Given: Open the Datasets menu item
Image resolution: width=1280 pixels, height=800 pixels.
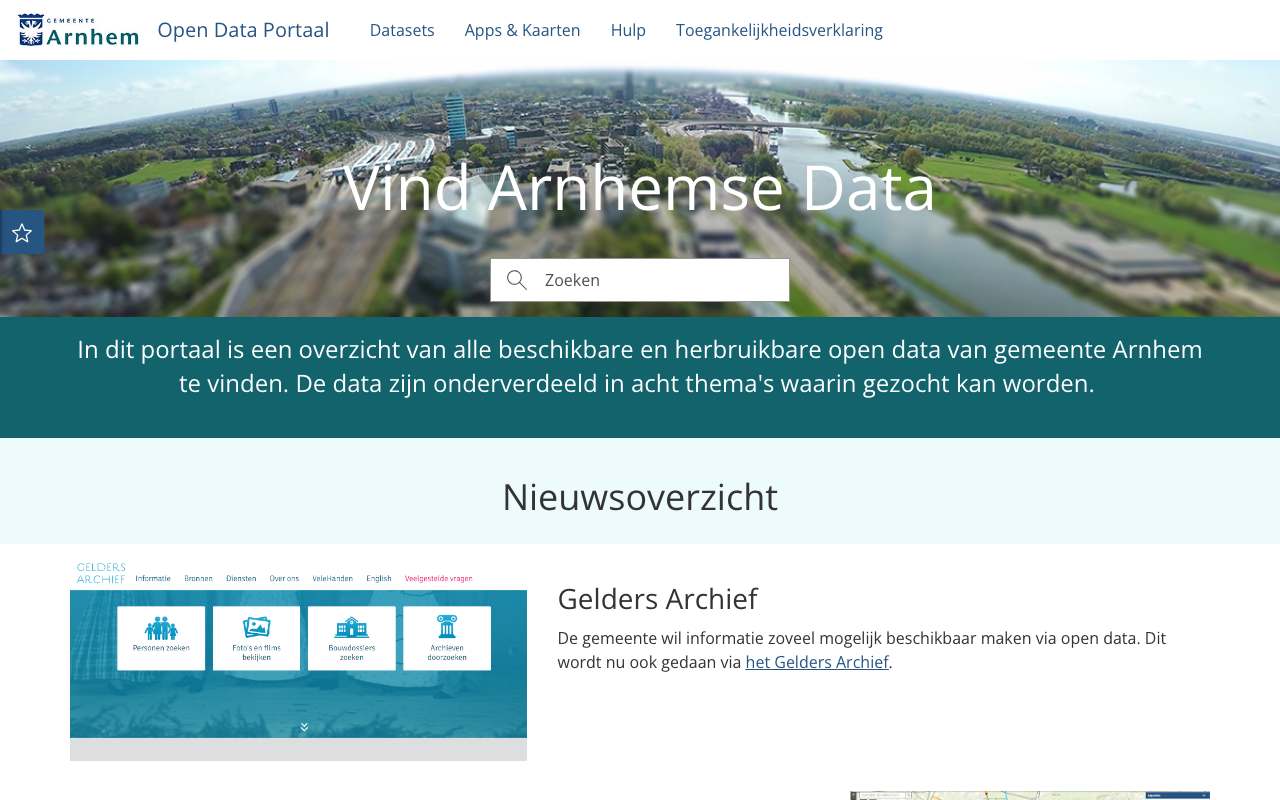Looking at the screenshot, I should (x=402, y=30).
